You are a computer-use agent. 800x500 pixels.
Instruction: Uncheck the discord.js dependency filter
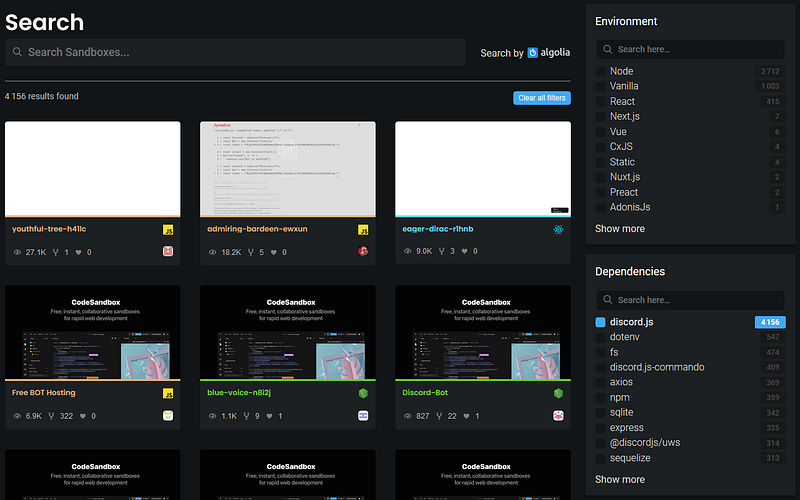point(601,322)
